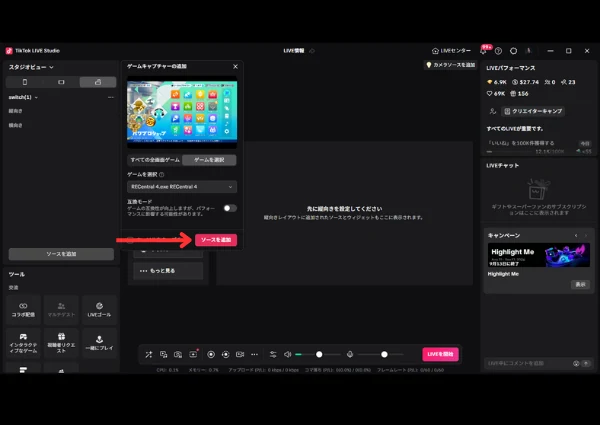The height and width of the screenshot is (425, 600).
Task: Open the RECentral 4.exe game dropdown
Action: pyautogui.click(x=182, y=187)
